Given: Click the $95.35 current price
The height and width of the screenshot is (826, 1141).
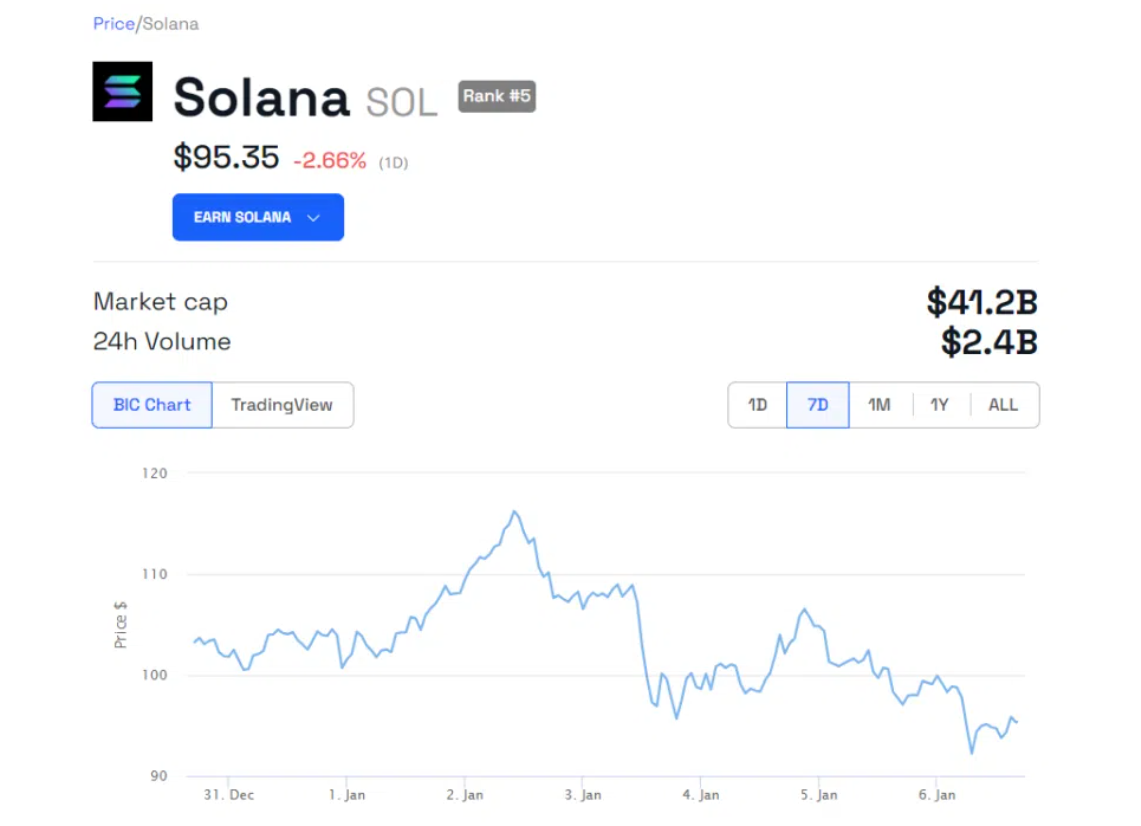Looking at the screenshot, I should (x=226, y=157).
